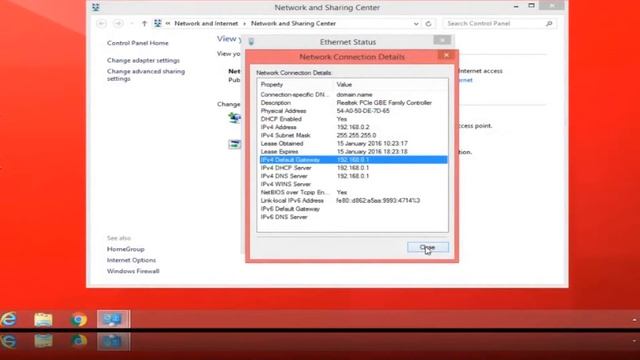
Task: Click Network and Internet breadcrumb
Action: (206, 24)
